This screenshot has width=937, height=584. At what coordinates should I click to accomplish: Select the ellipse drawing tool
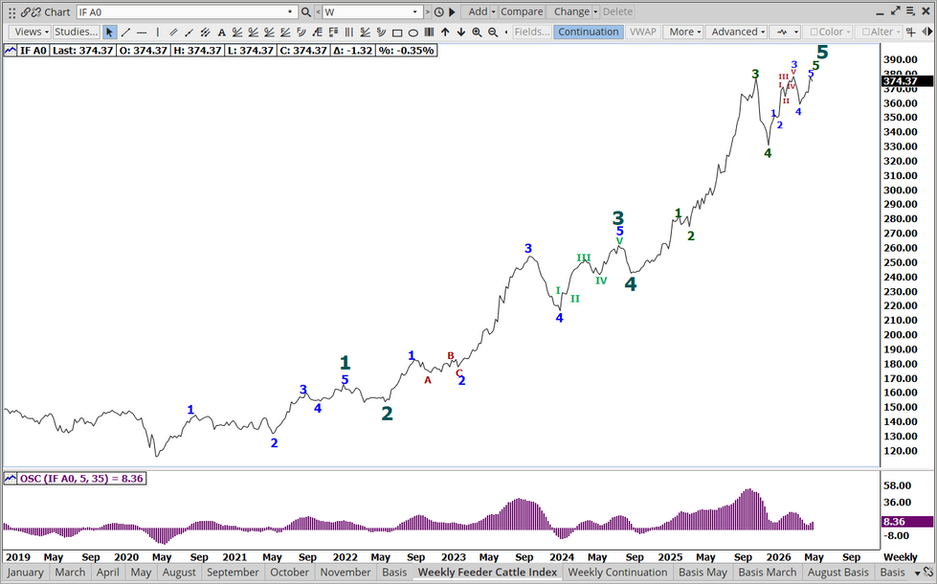pyautogui.click(x=413, y=32)
